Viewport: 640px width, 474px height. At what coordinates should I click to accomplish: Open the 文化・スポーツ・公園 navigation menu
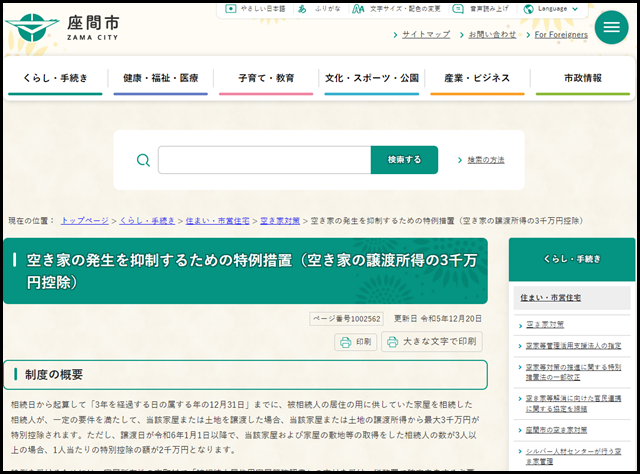(x=372, y=78)
